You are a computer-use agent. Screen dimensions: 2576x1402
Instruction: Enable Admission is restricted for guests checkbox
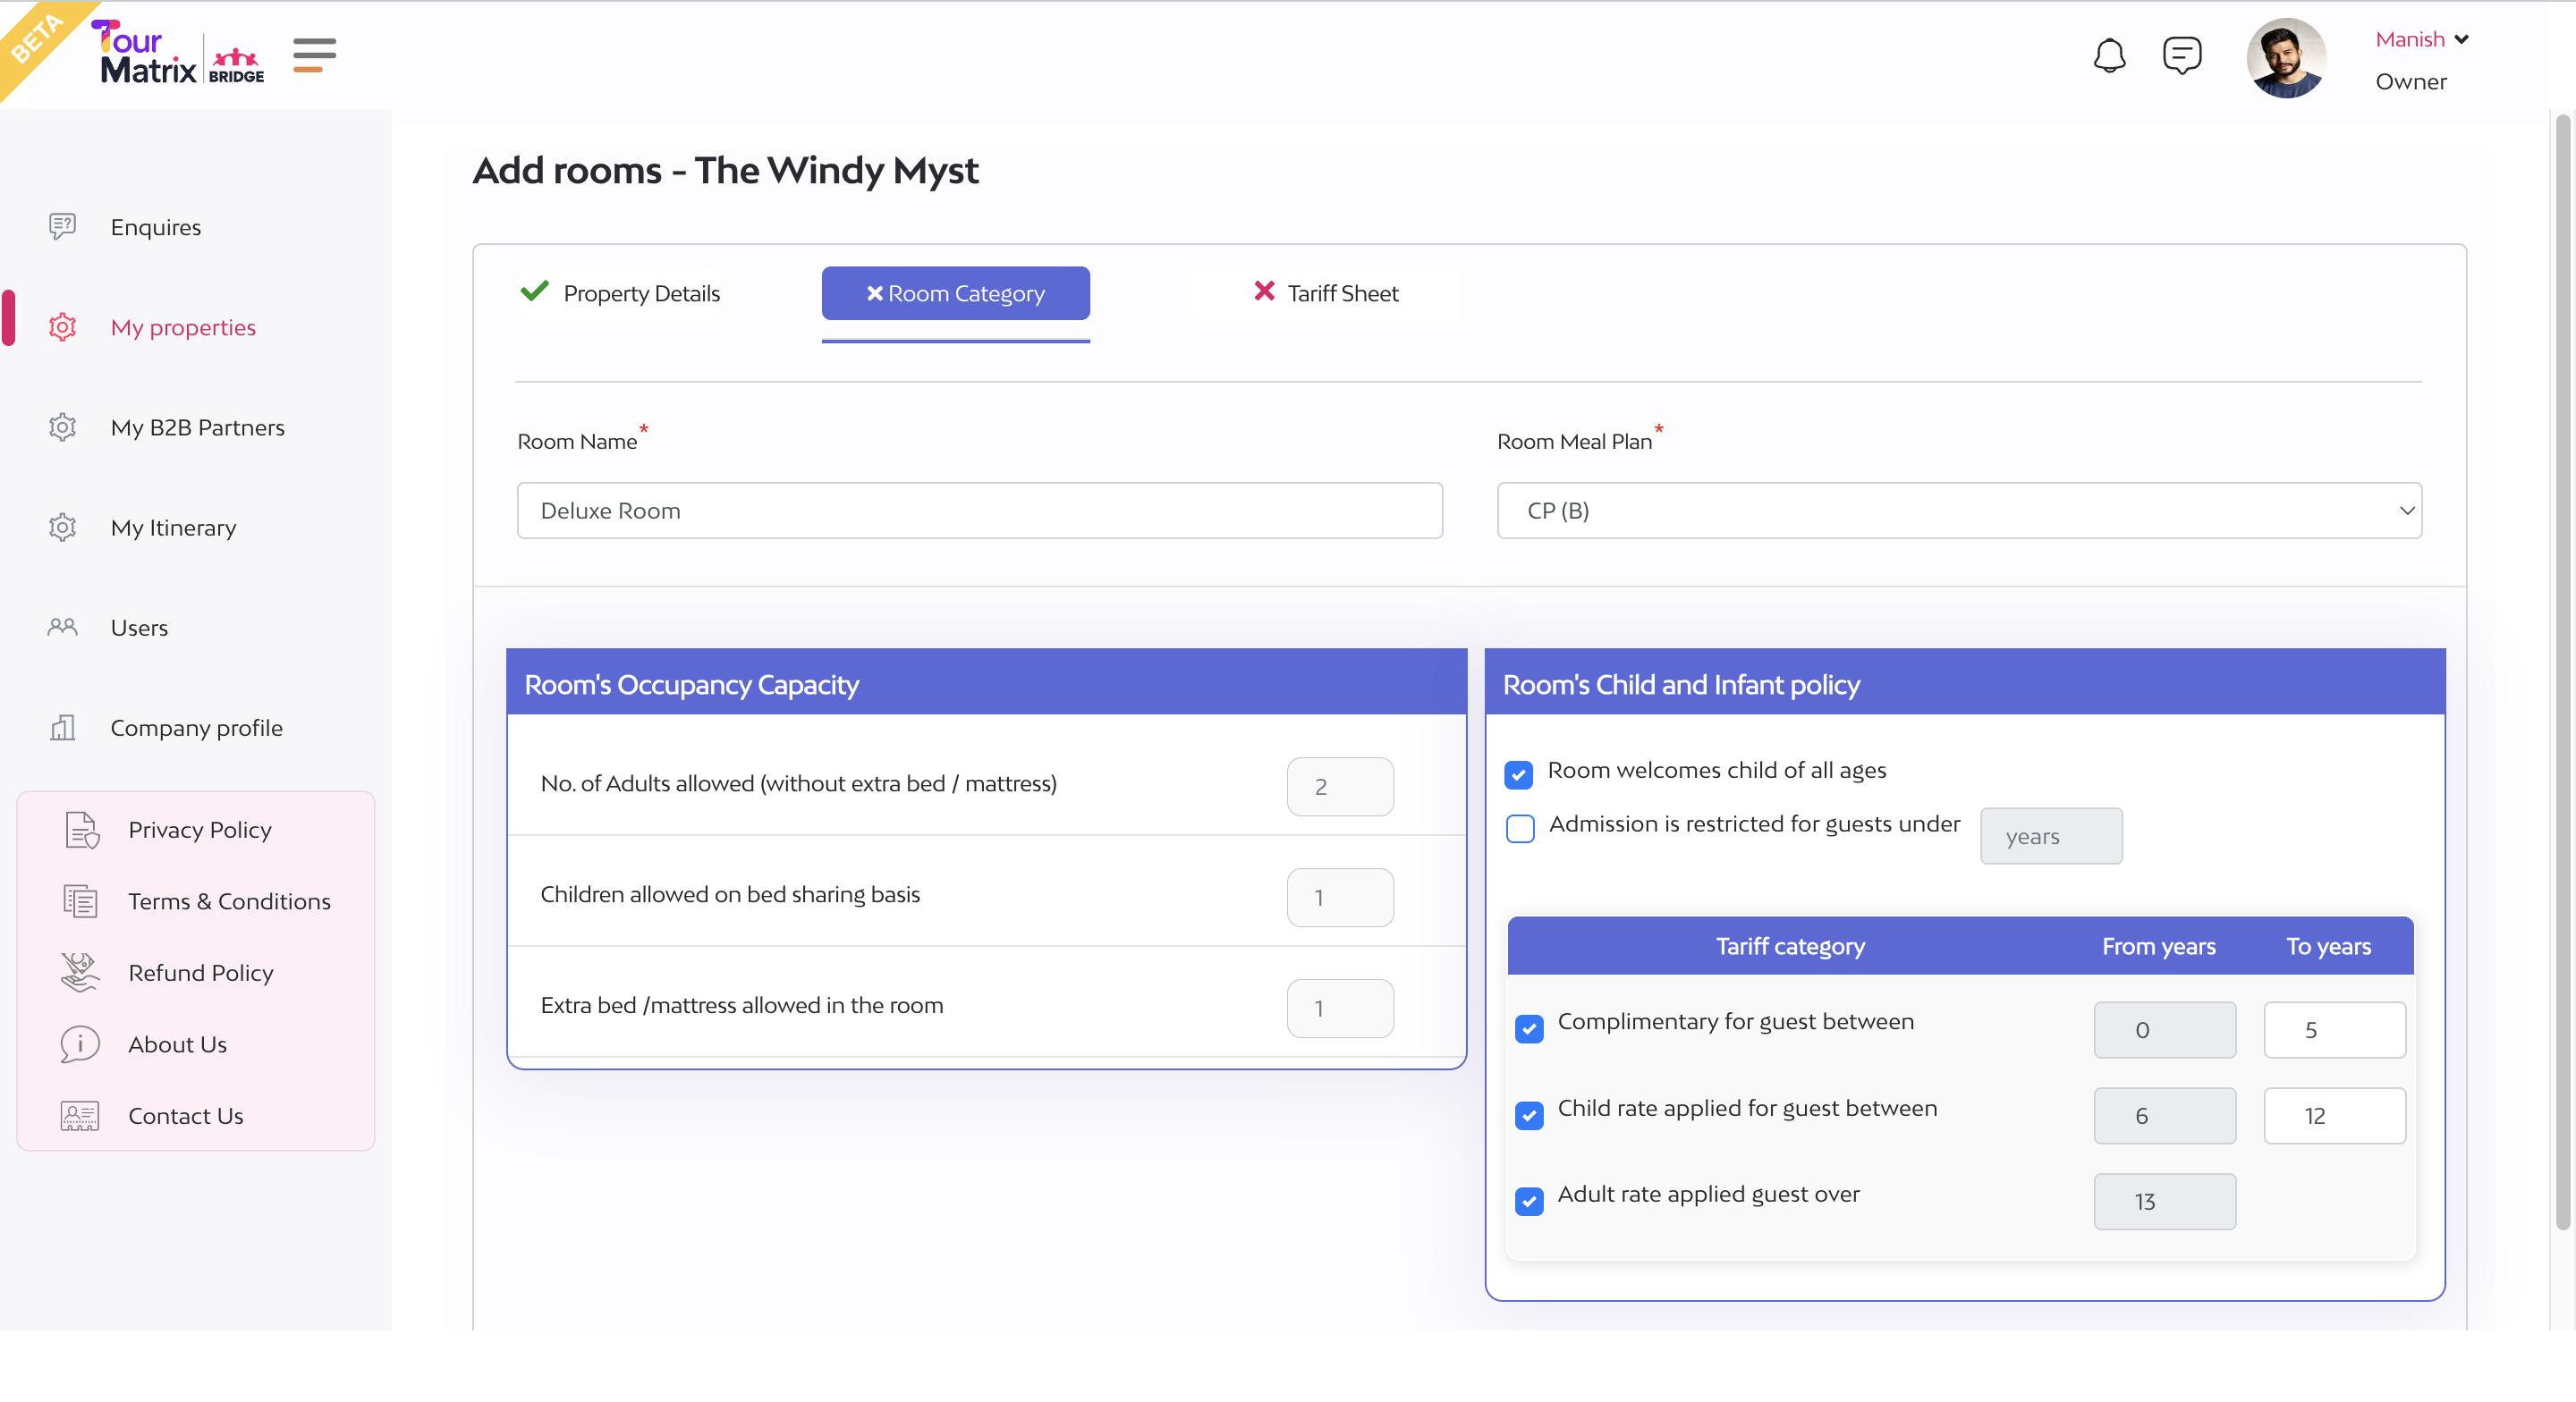(x=1520, y=828)
